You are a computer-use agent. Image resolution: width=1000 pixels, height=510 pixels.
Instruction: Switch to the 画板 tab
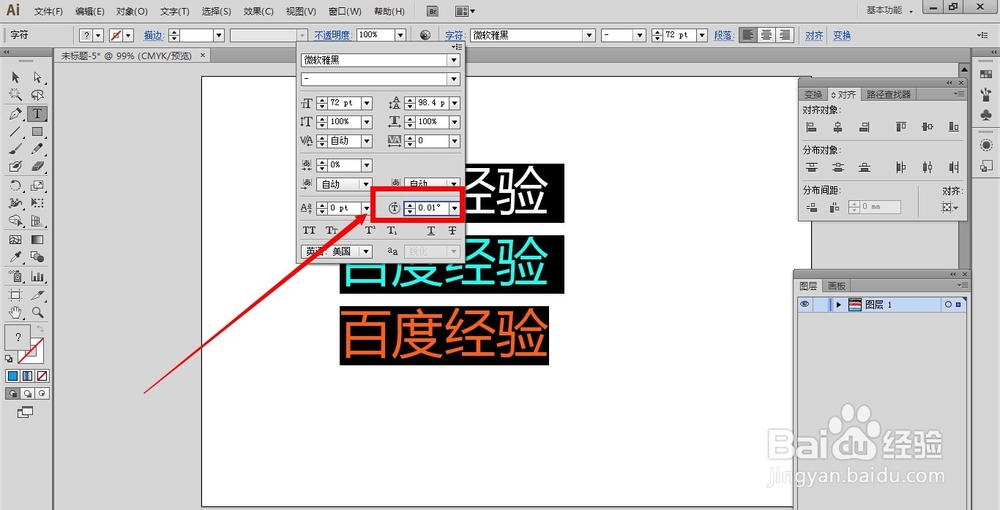click(x=836, y=286)
